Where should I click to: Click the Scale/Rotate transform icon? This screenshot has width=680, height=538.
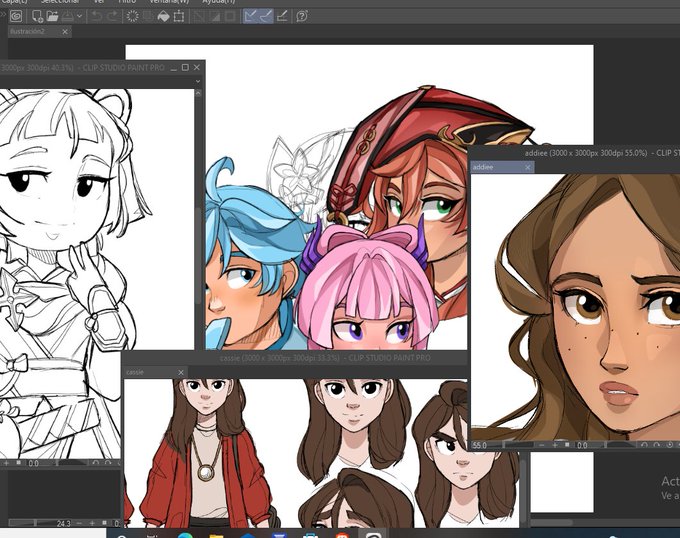click(x=179, y=16)
